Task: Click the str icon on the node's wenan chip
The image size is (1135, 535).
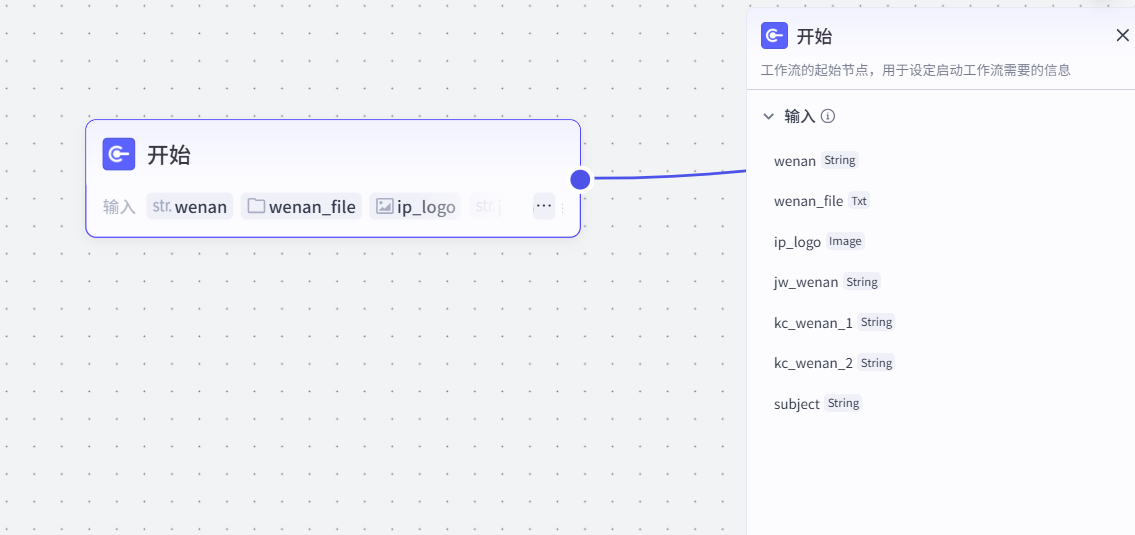Action: click(x=160, y=207)
